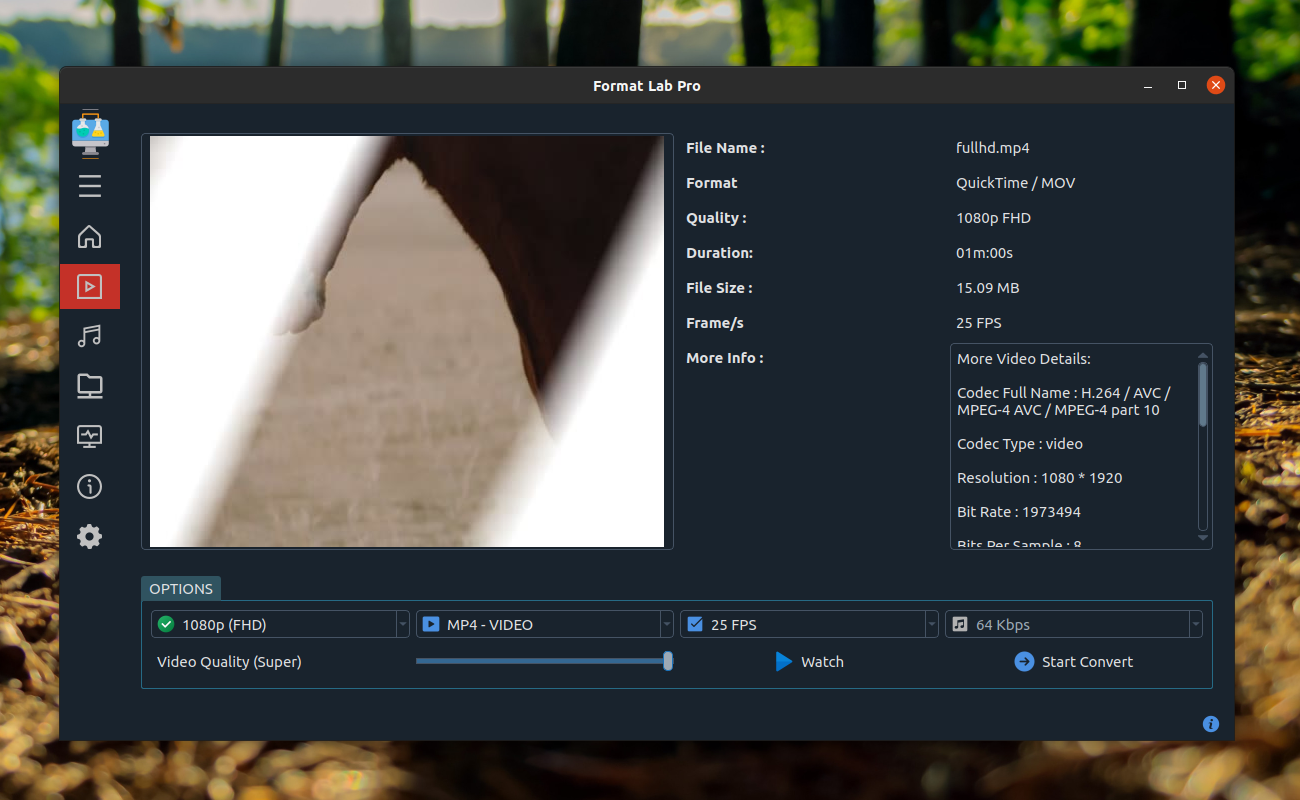Toggle the green check on 1080p (FHD)

click(164, 623)
